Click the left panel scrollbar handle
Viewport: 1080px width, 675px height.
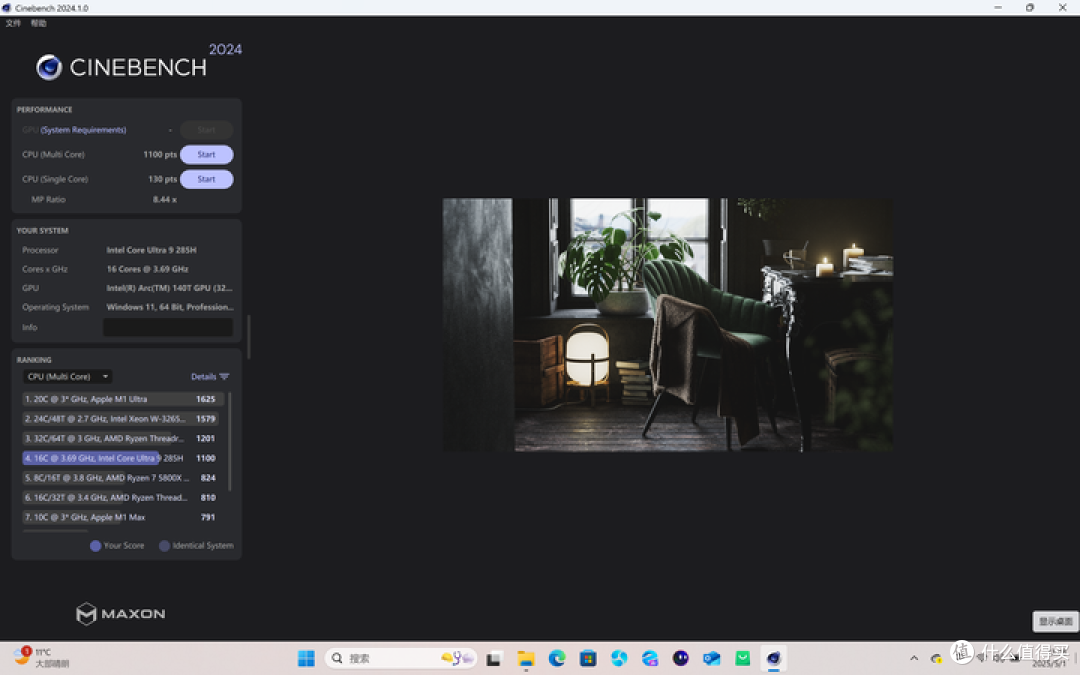[249, 337]
